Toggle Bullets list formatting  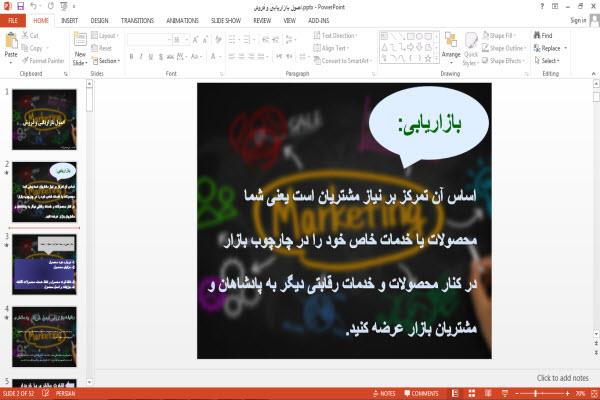233,40
